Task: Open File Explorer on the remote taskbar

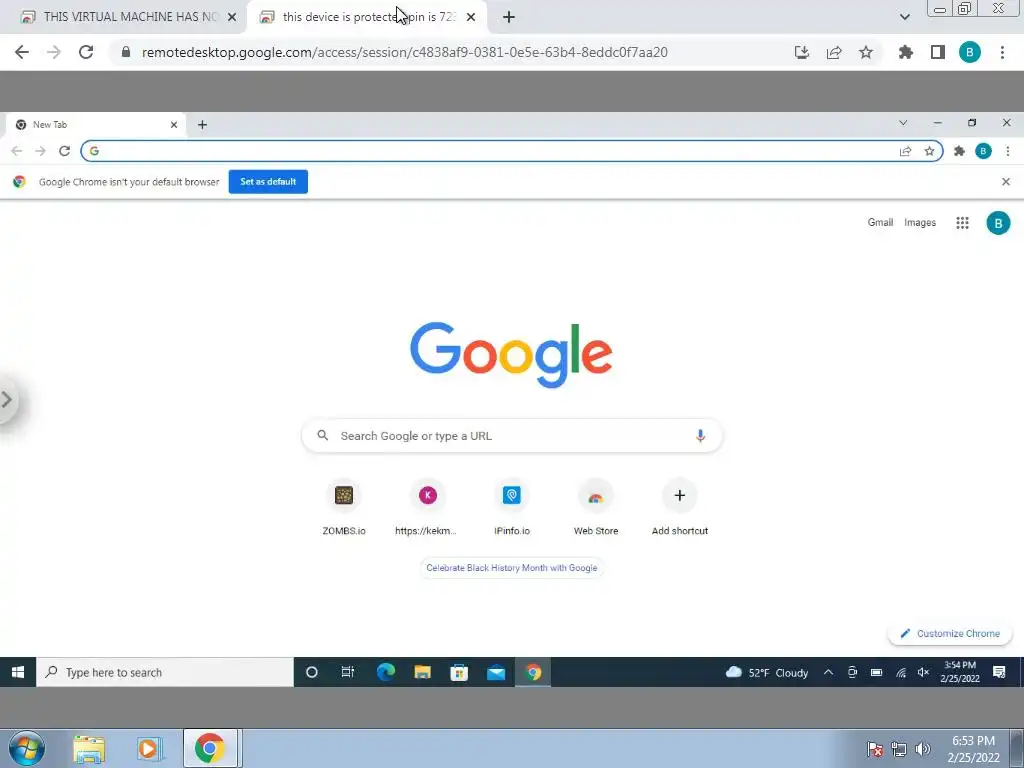Action: point(423,672)
